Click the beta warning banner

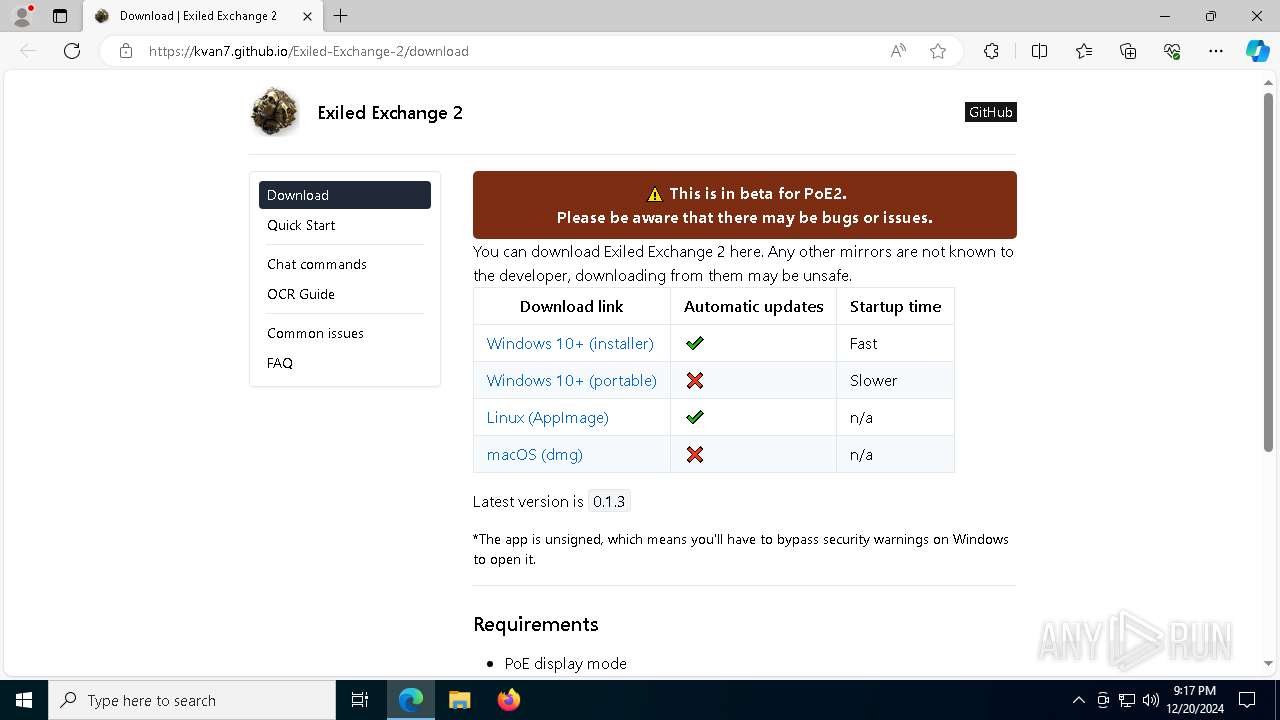(745, 205)
